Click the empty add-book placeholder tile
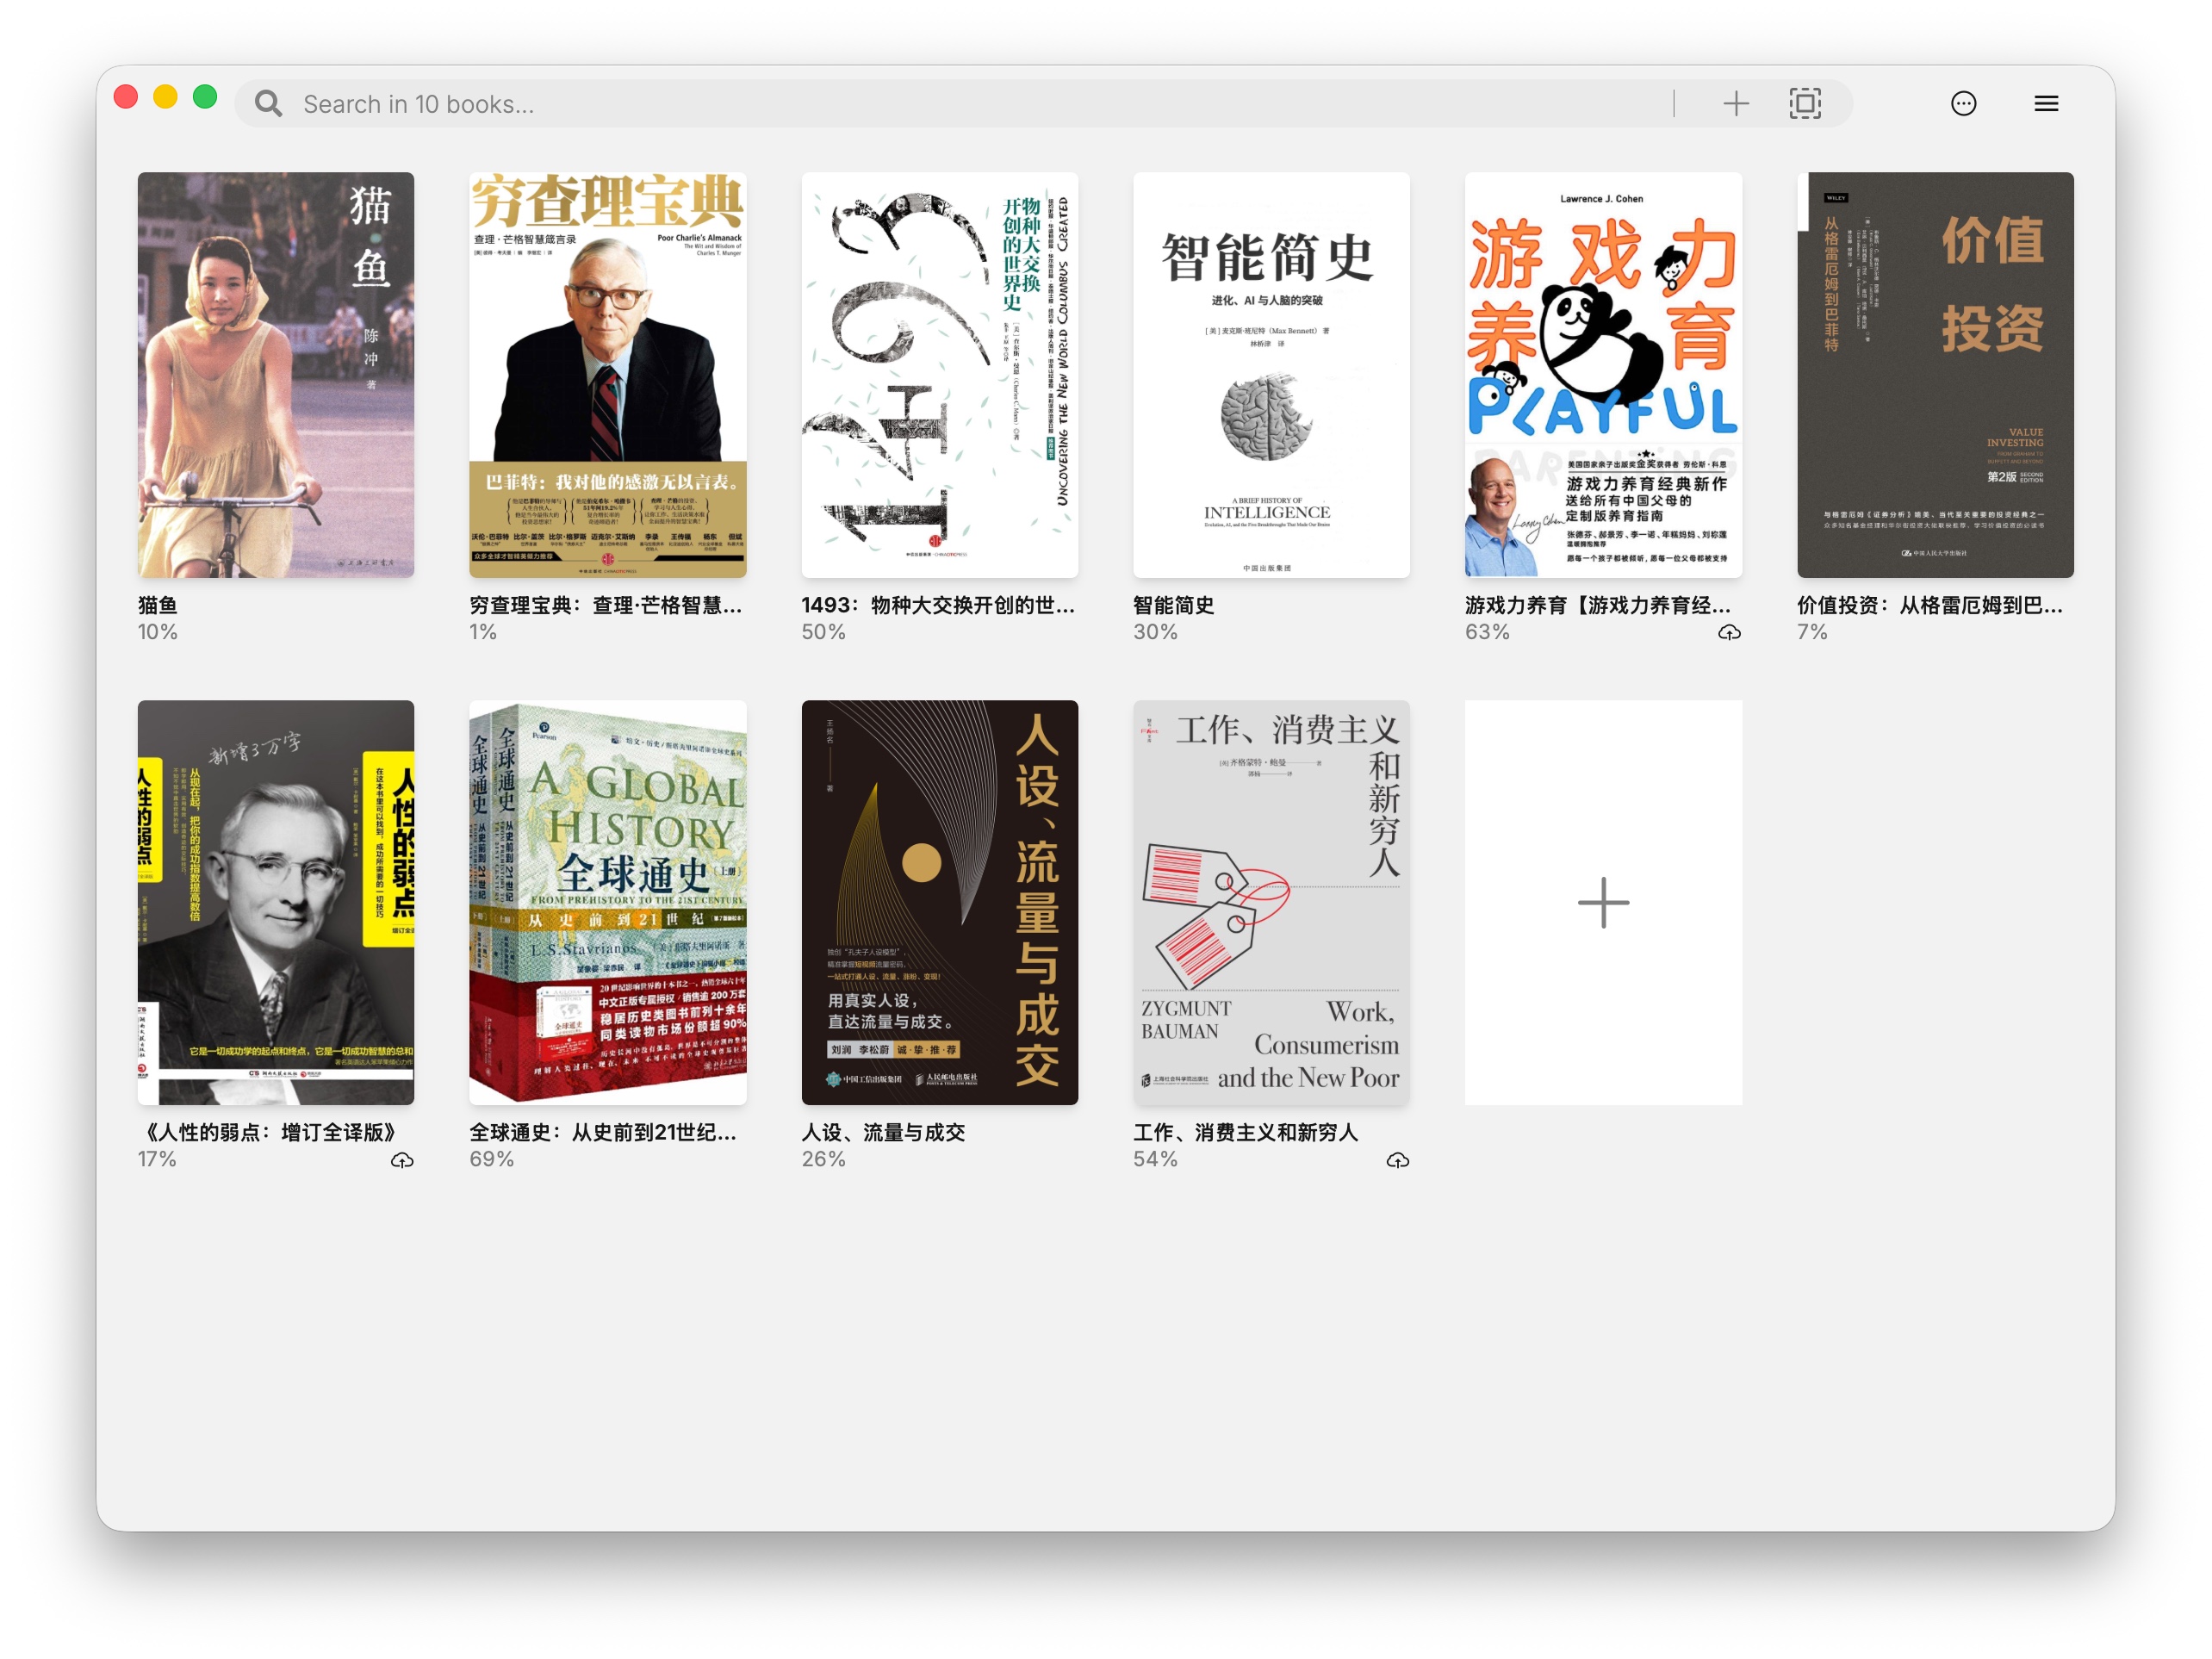 [x=1603, y=902]
